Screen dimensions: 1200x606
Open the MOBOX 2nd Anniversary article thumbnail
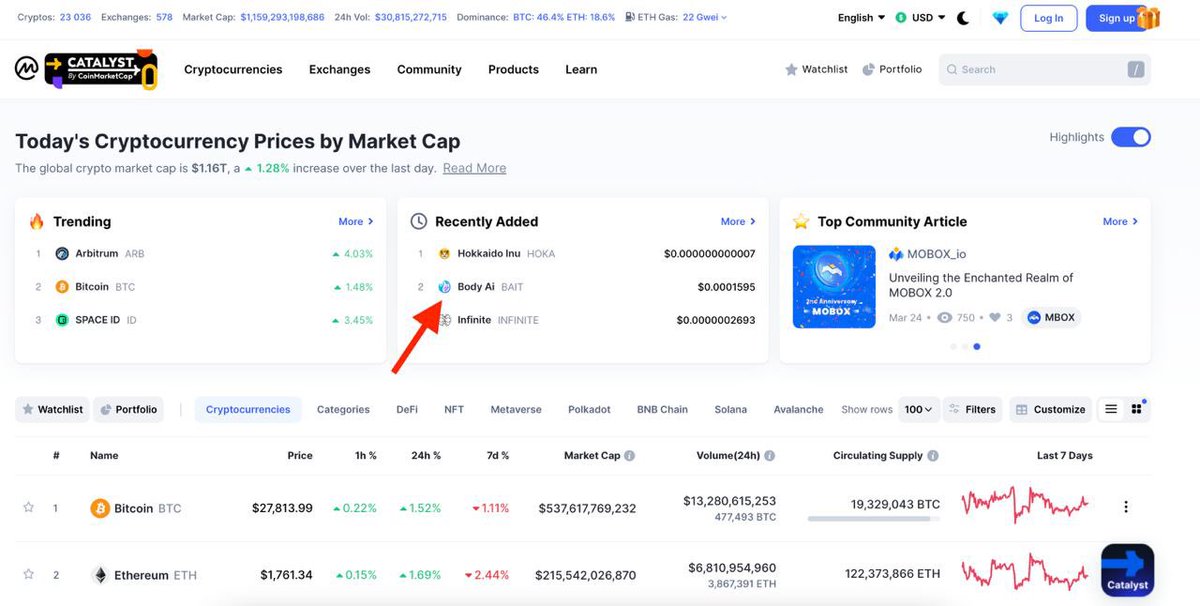click(834, 288)
